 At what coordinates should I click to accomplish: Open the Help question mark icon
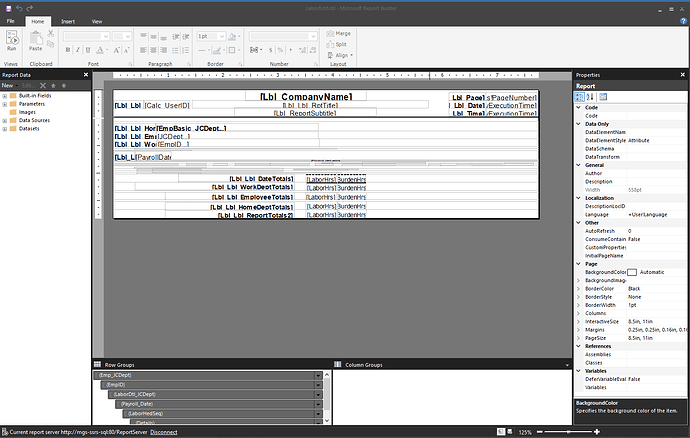click(x=683, y=21)
